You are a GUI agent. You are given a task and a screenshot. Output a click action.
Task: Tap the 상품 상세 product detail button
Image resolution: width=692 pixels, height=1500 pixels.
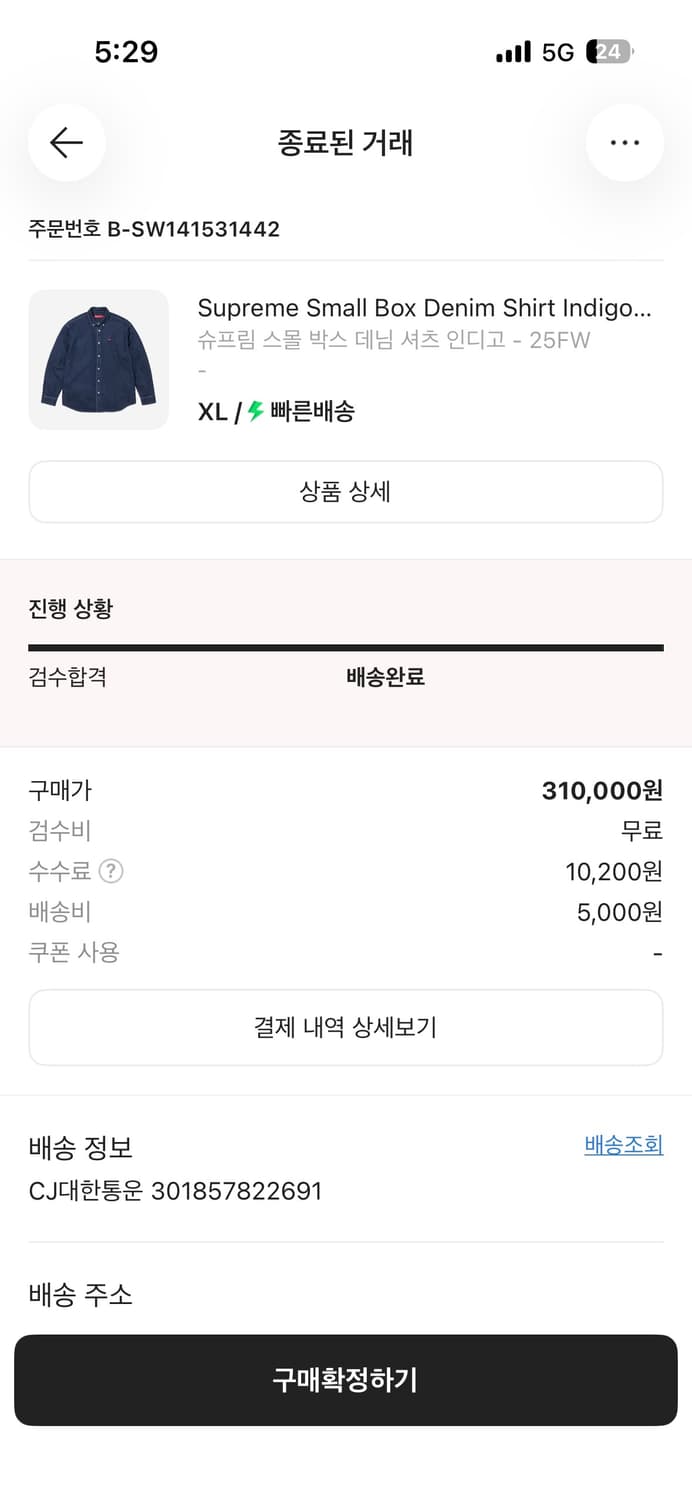point(346,491)
